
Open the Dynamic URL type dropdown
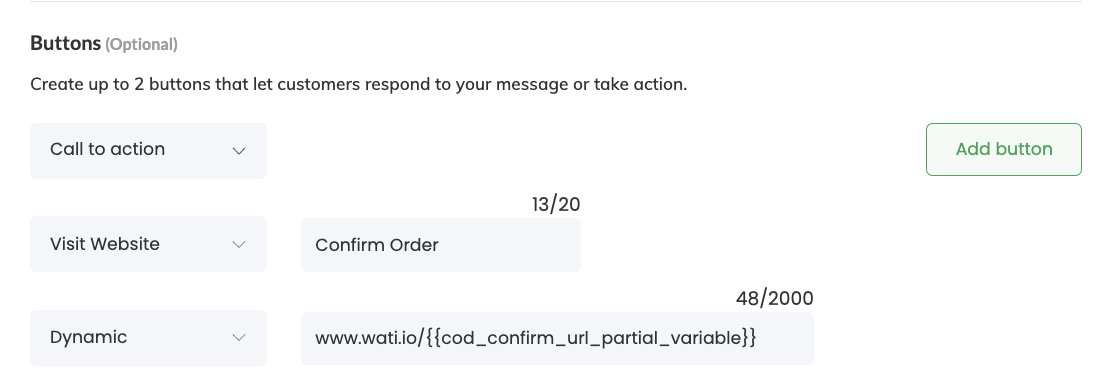click(x=148, y=338)
